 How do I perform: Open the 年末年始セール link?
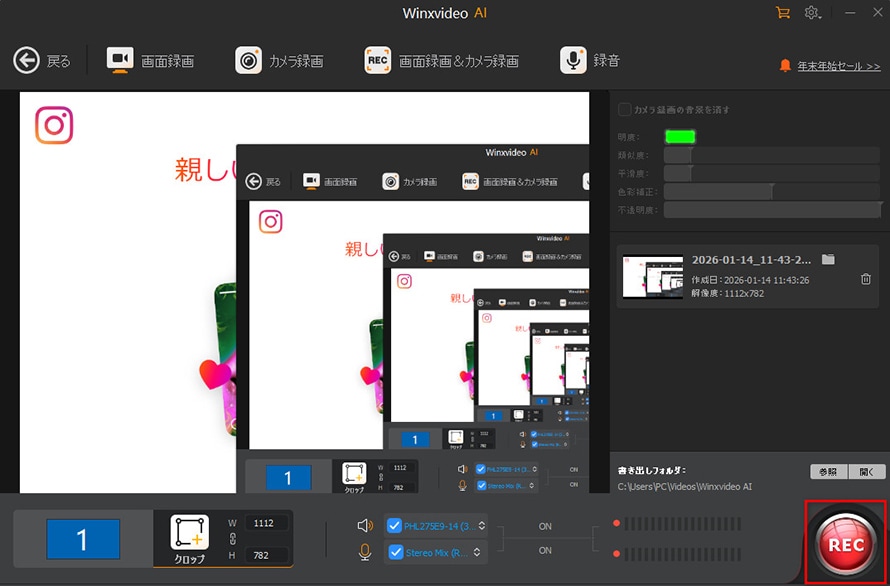click(x=838, y=66)
